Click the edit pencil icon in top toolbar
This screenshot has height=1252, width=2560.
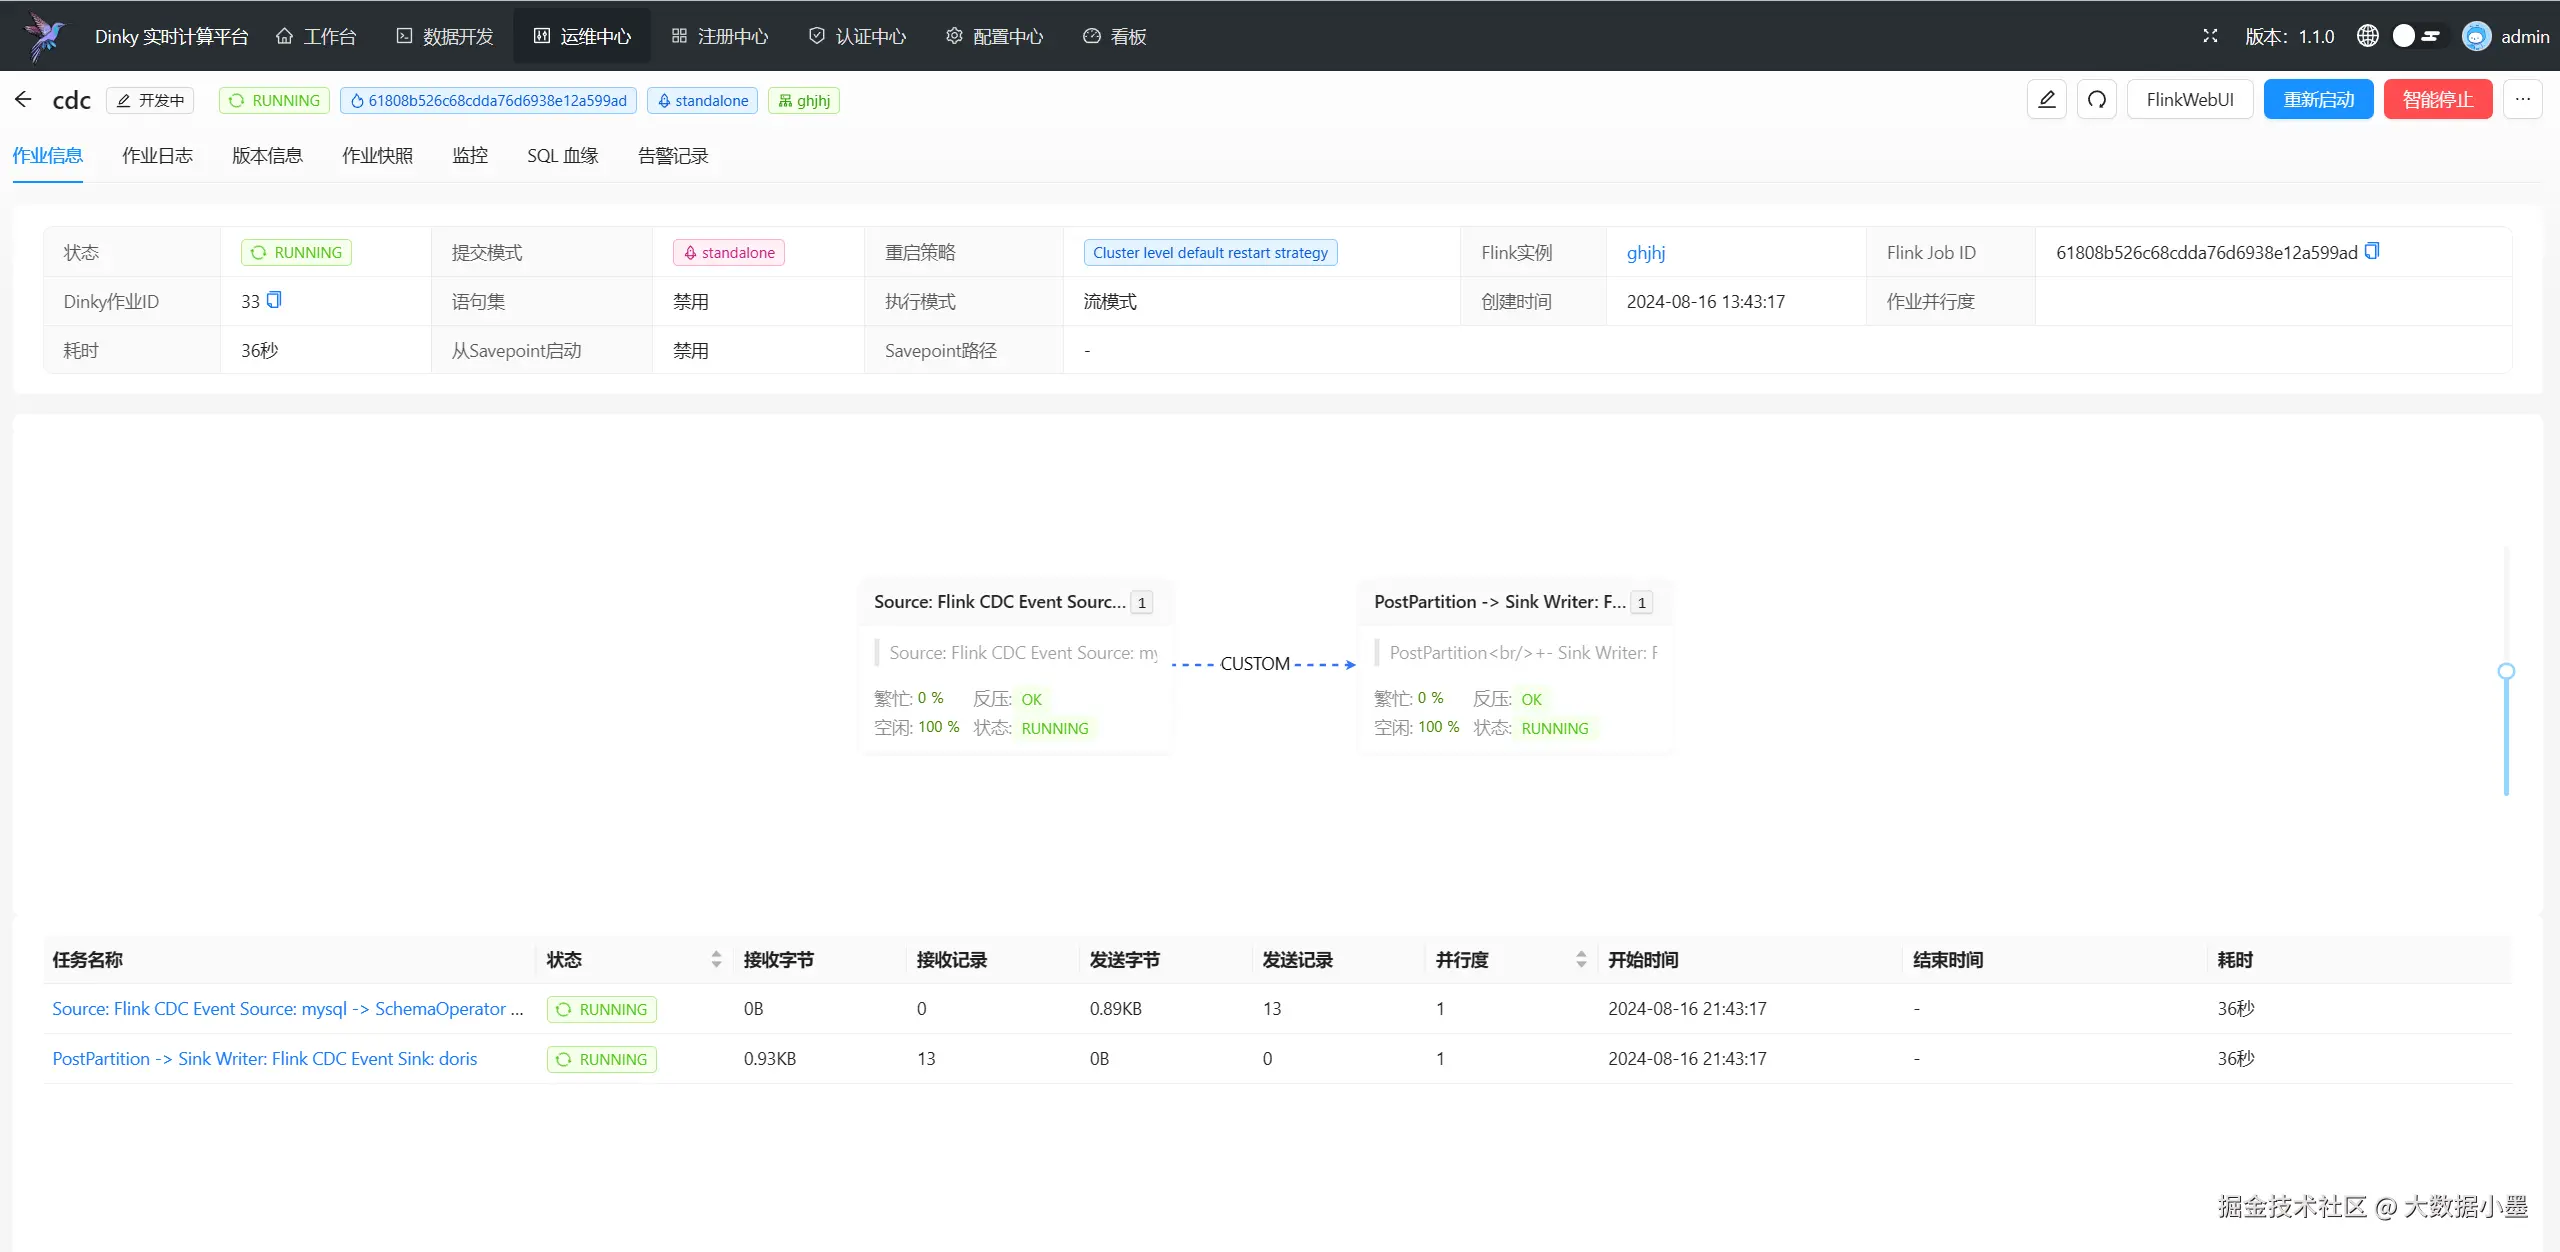pyautogui.click(x=2046, y=100)
